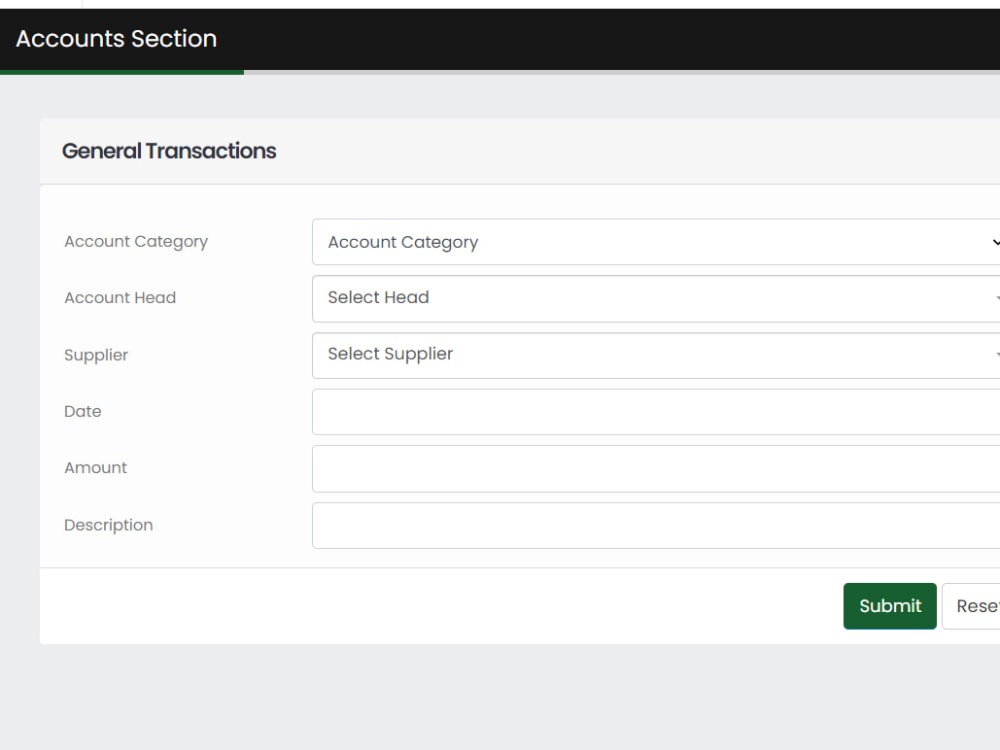Click the gray portion of header progress bar
Viewport: 1000px width, 750px height.
click(622, 72)
